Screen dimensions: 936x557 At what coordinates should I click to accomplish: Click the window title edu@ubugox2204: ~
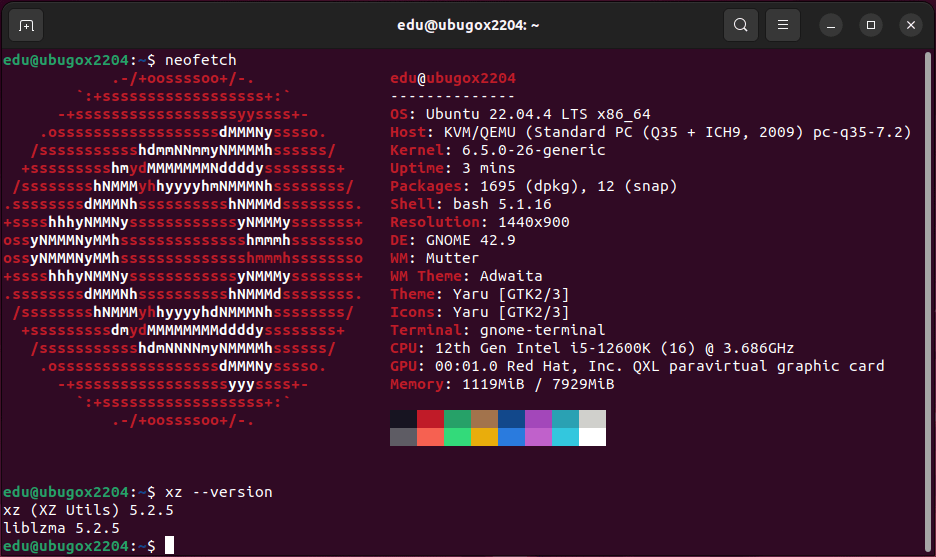click(x=467, y=25)
